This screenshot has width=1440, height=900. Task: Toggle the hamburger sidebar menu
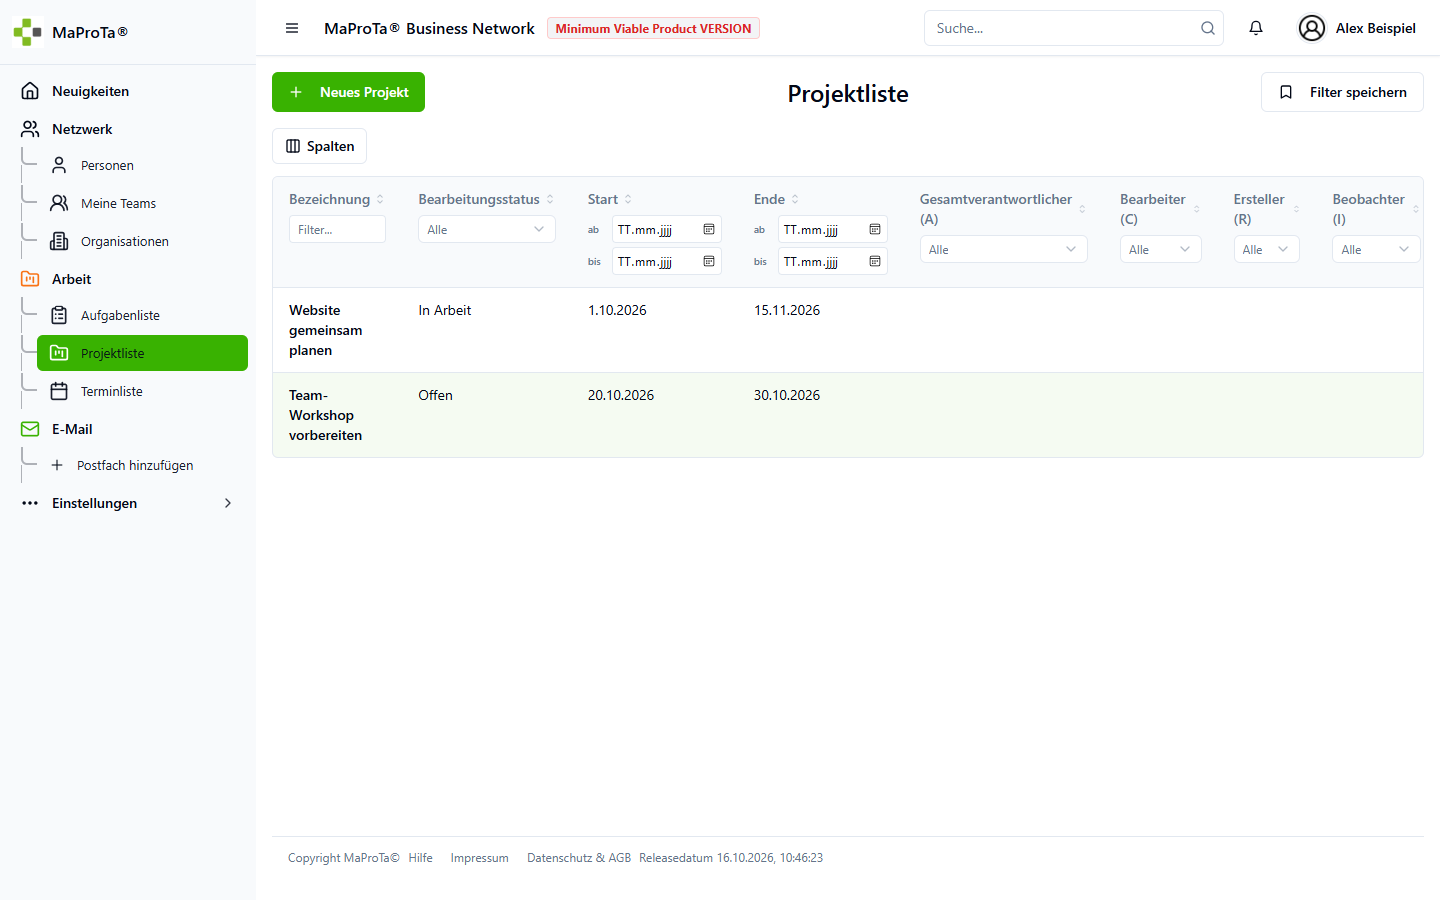click(292, 28)
